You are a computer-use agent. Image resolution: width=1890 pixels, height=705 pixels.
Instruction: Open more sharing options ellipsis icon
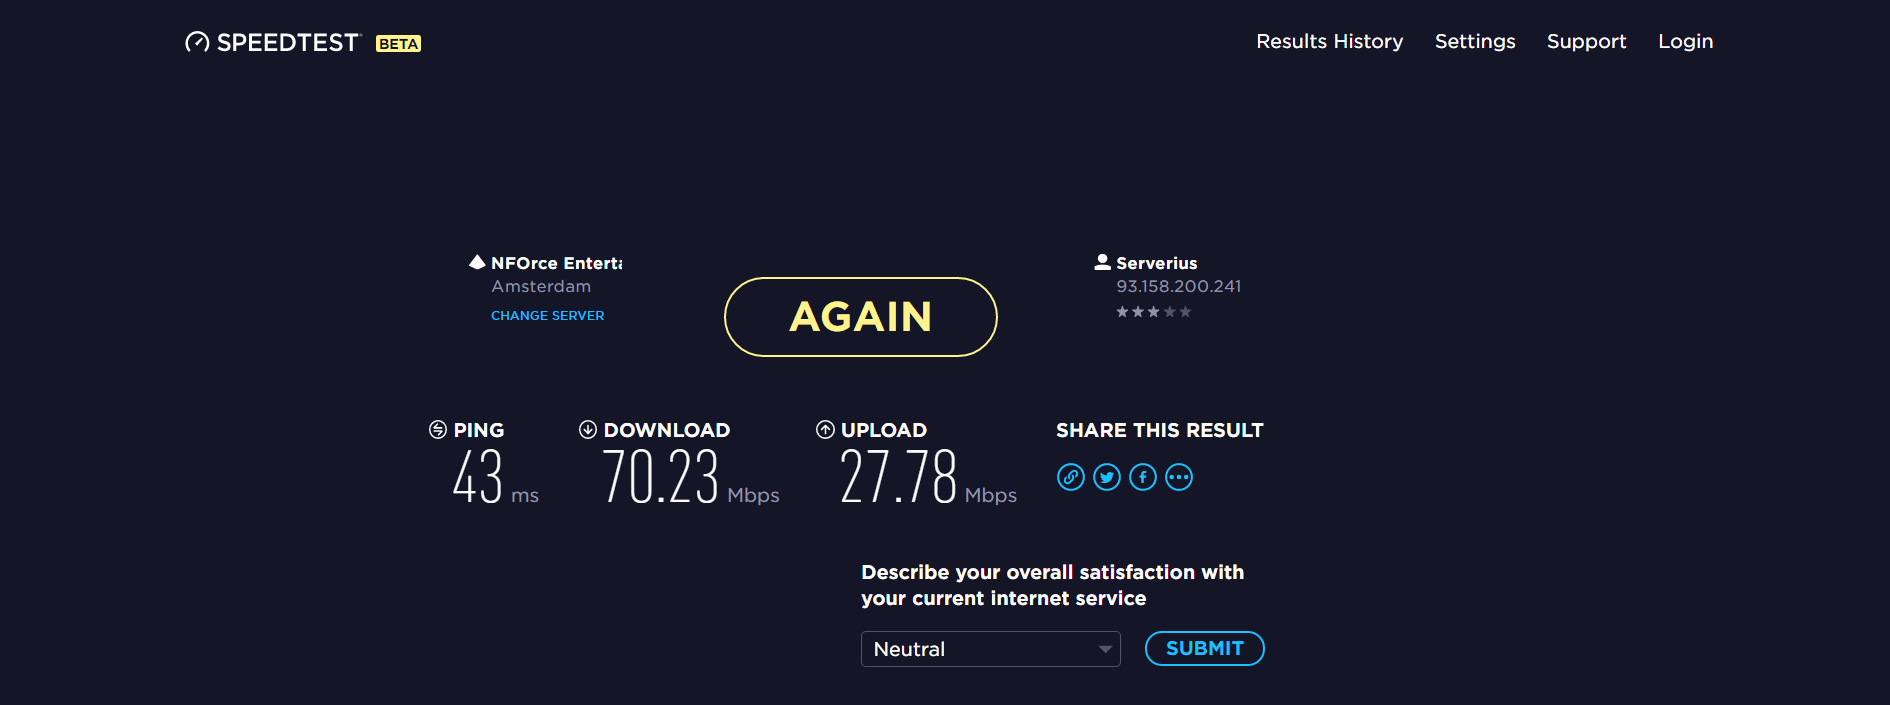[1179, 477]
